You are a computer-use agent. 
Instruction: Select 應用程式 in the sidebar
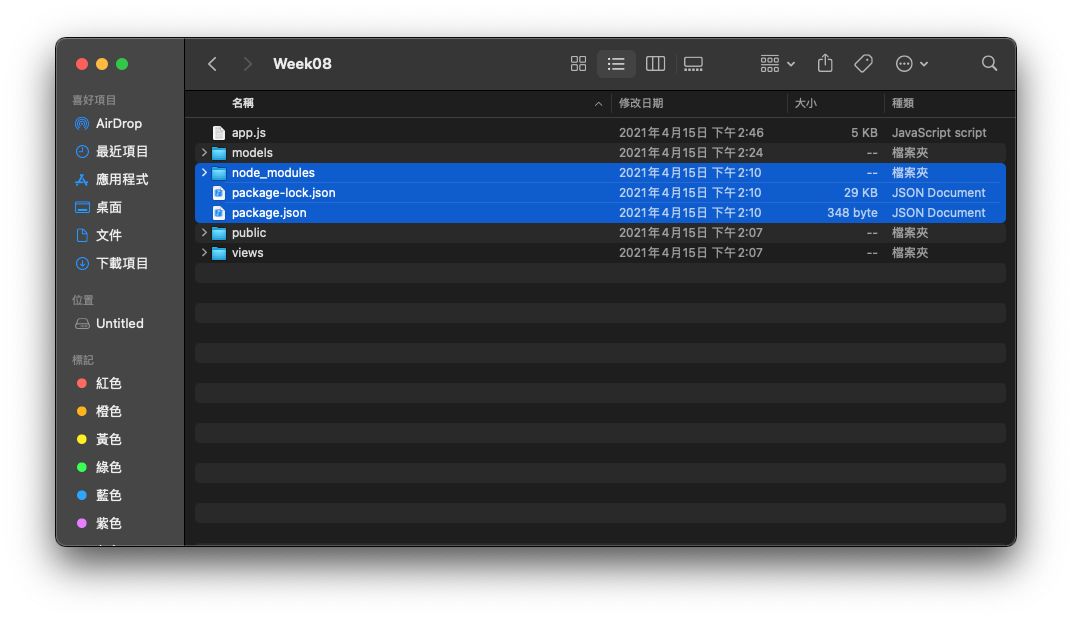[x=121, y=180]
